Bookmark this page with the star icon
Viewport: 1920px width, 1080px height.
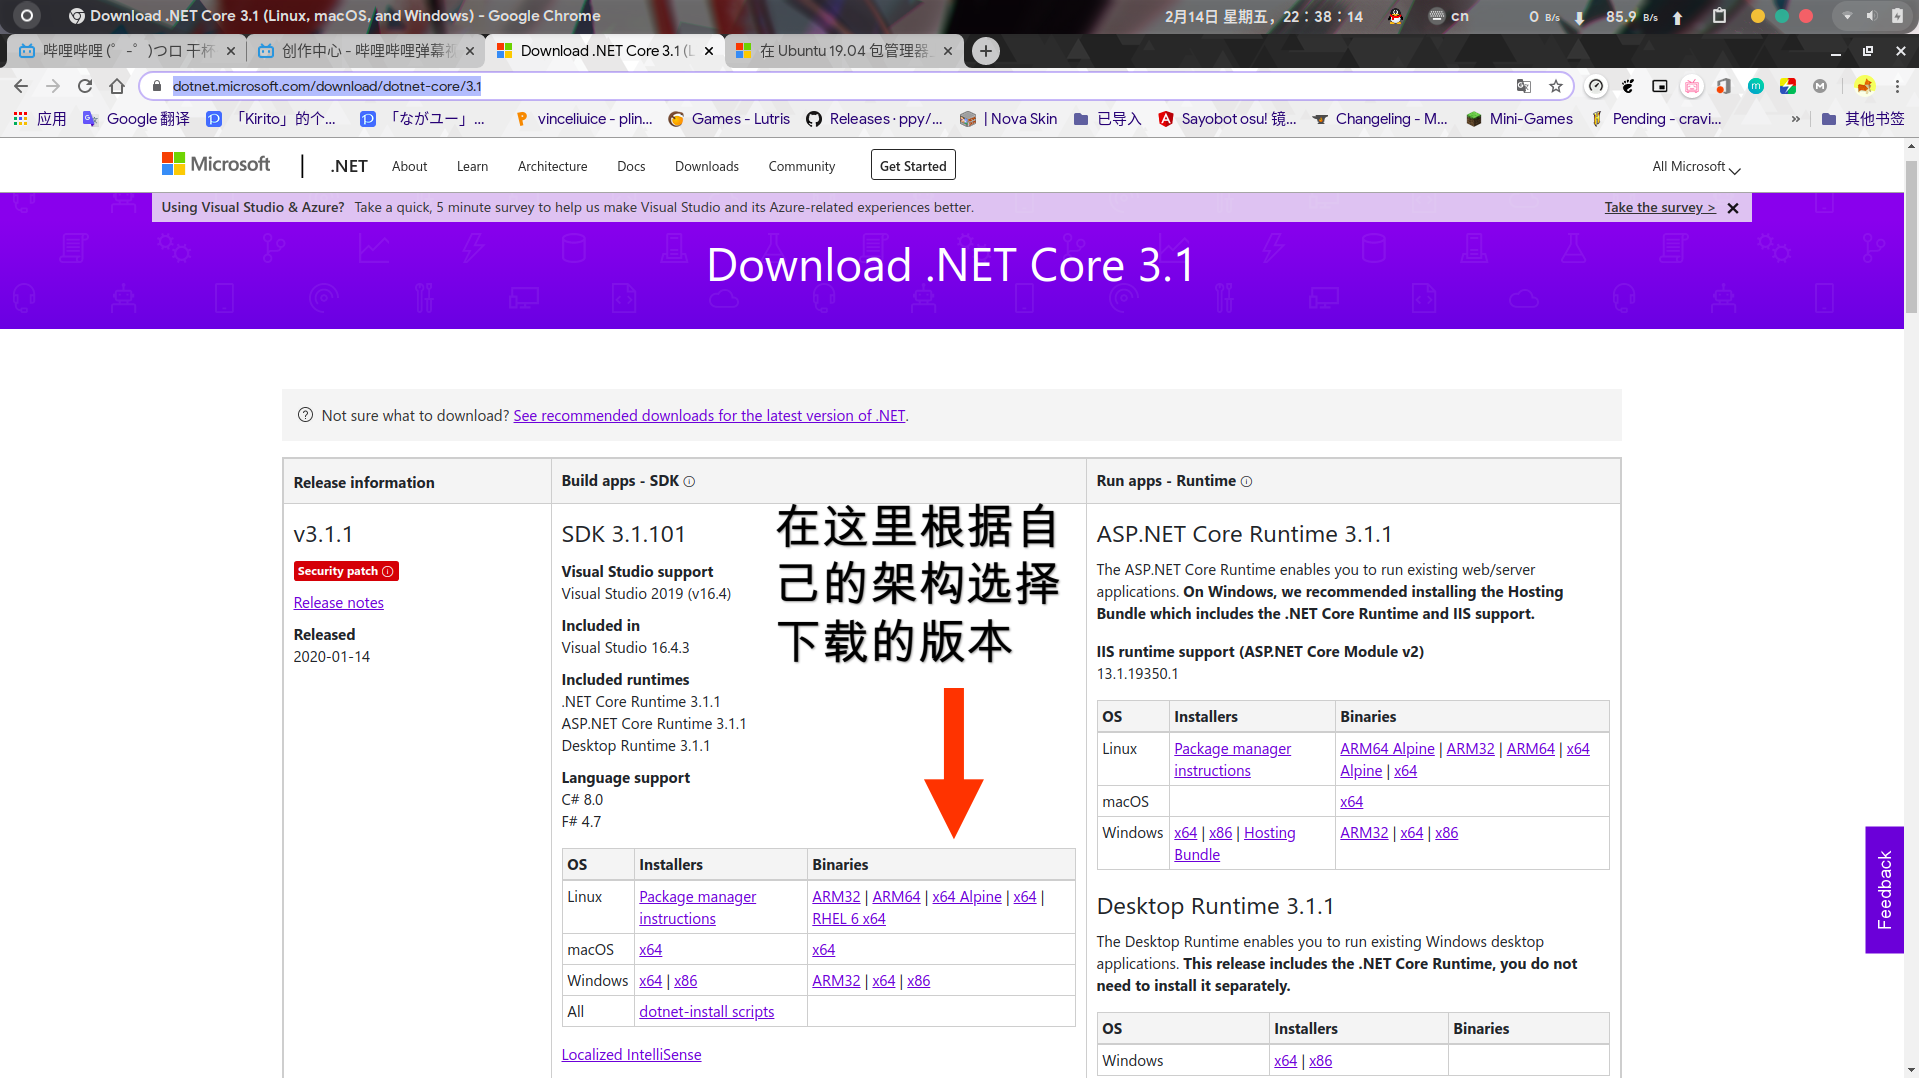1556,86
